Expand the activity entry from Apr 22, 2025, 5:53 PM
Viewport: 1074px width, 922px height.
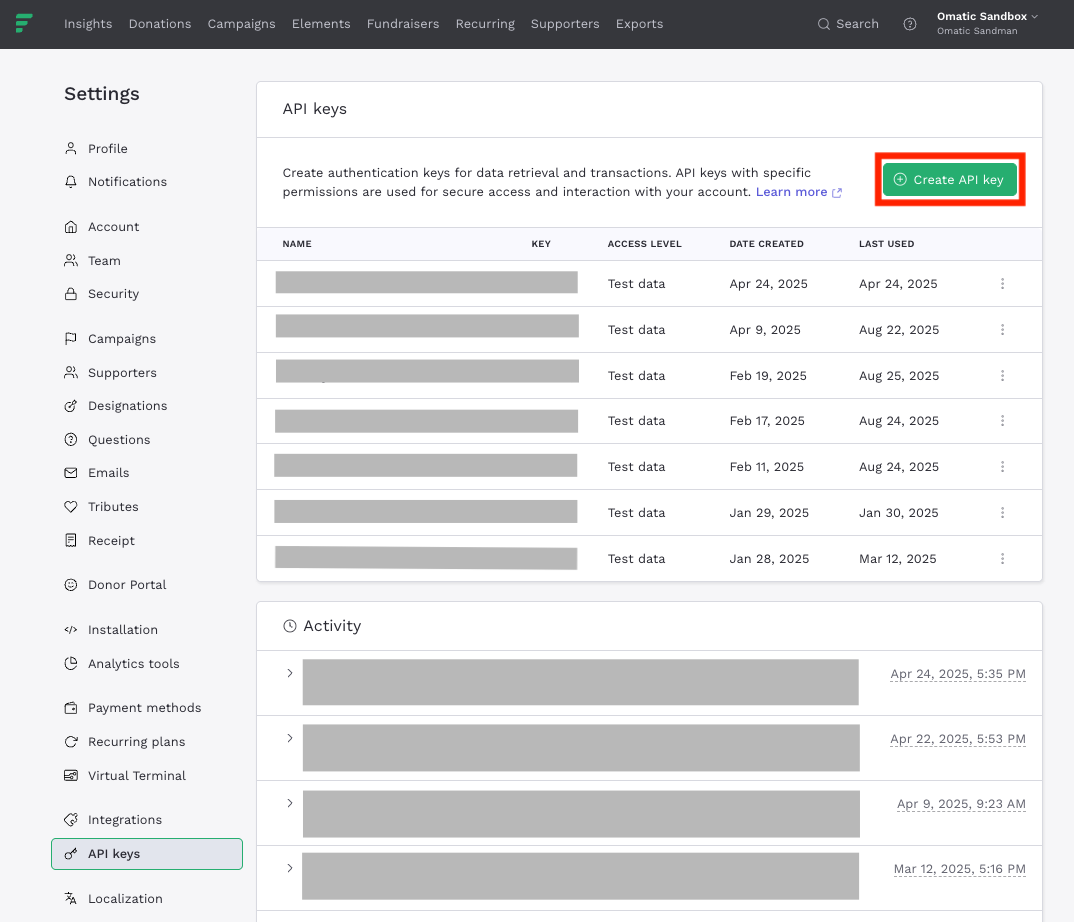(290, 738)
